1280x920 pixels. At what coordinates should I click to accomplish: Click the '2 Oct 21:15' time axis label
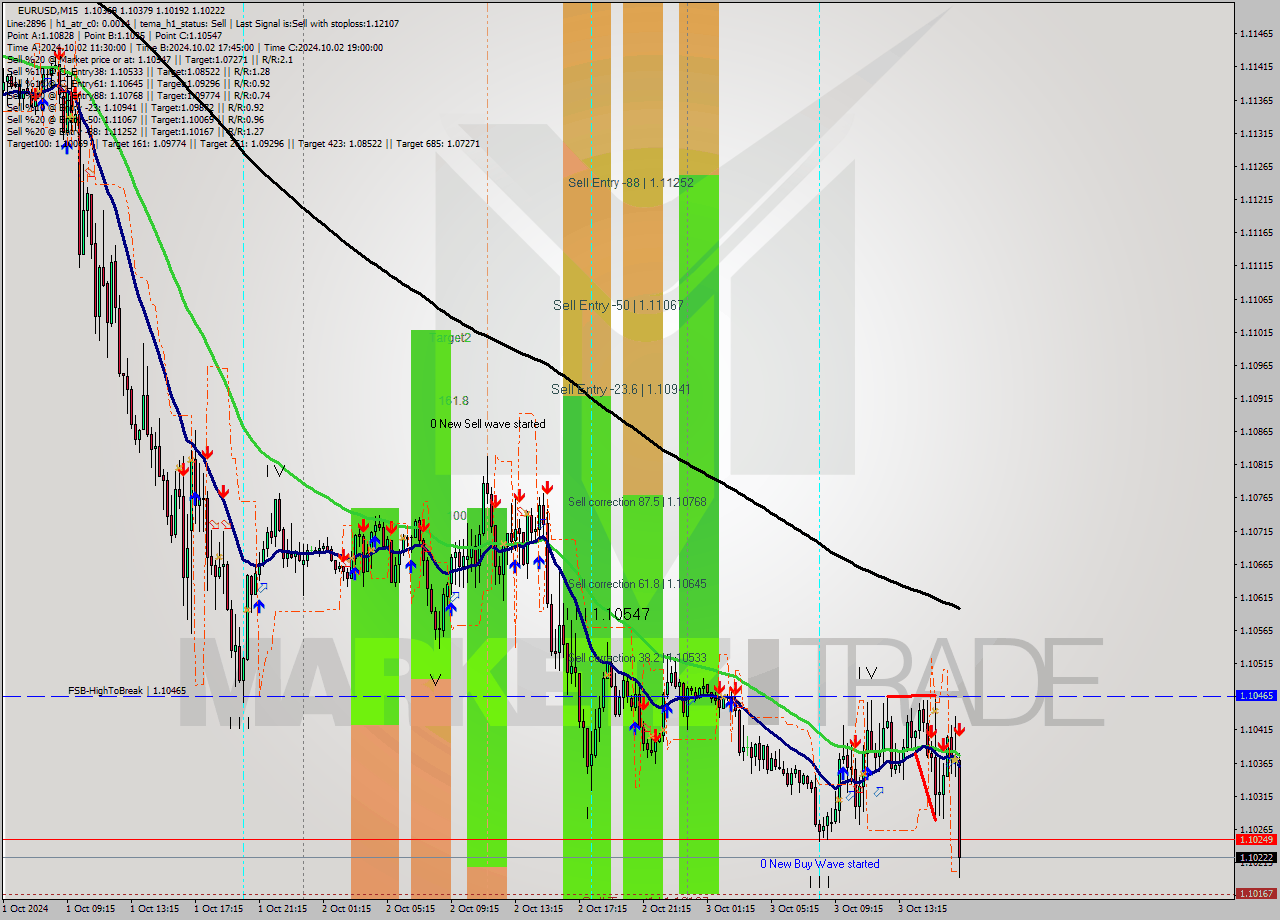point(666,909)
